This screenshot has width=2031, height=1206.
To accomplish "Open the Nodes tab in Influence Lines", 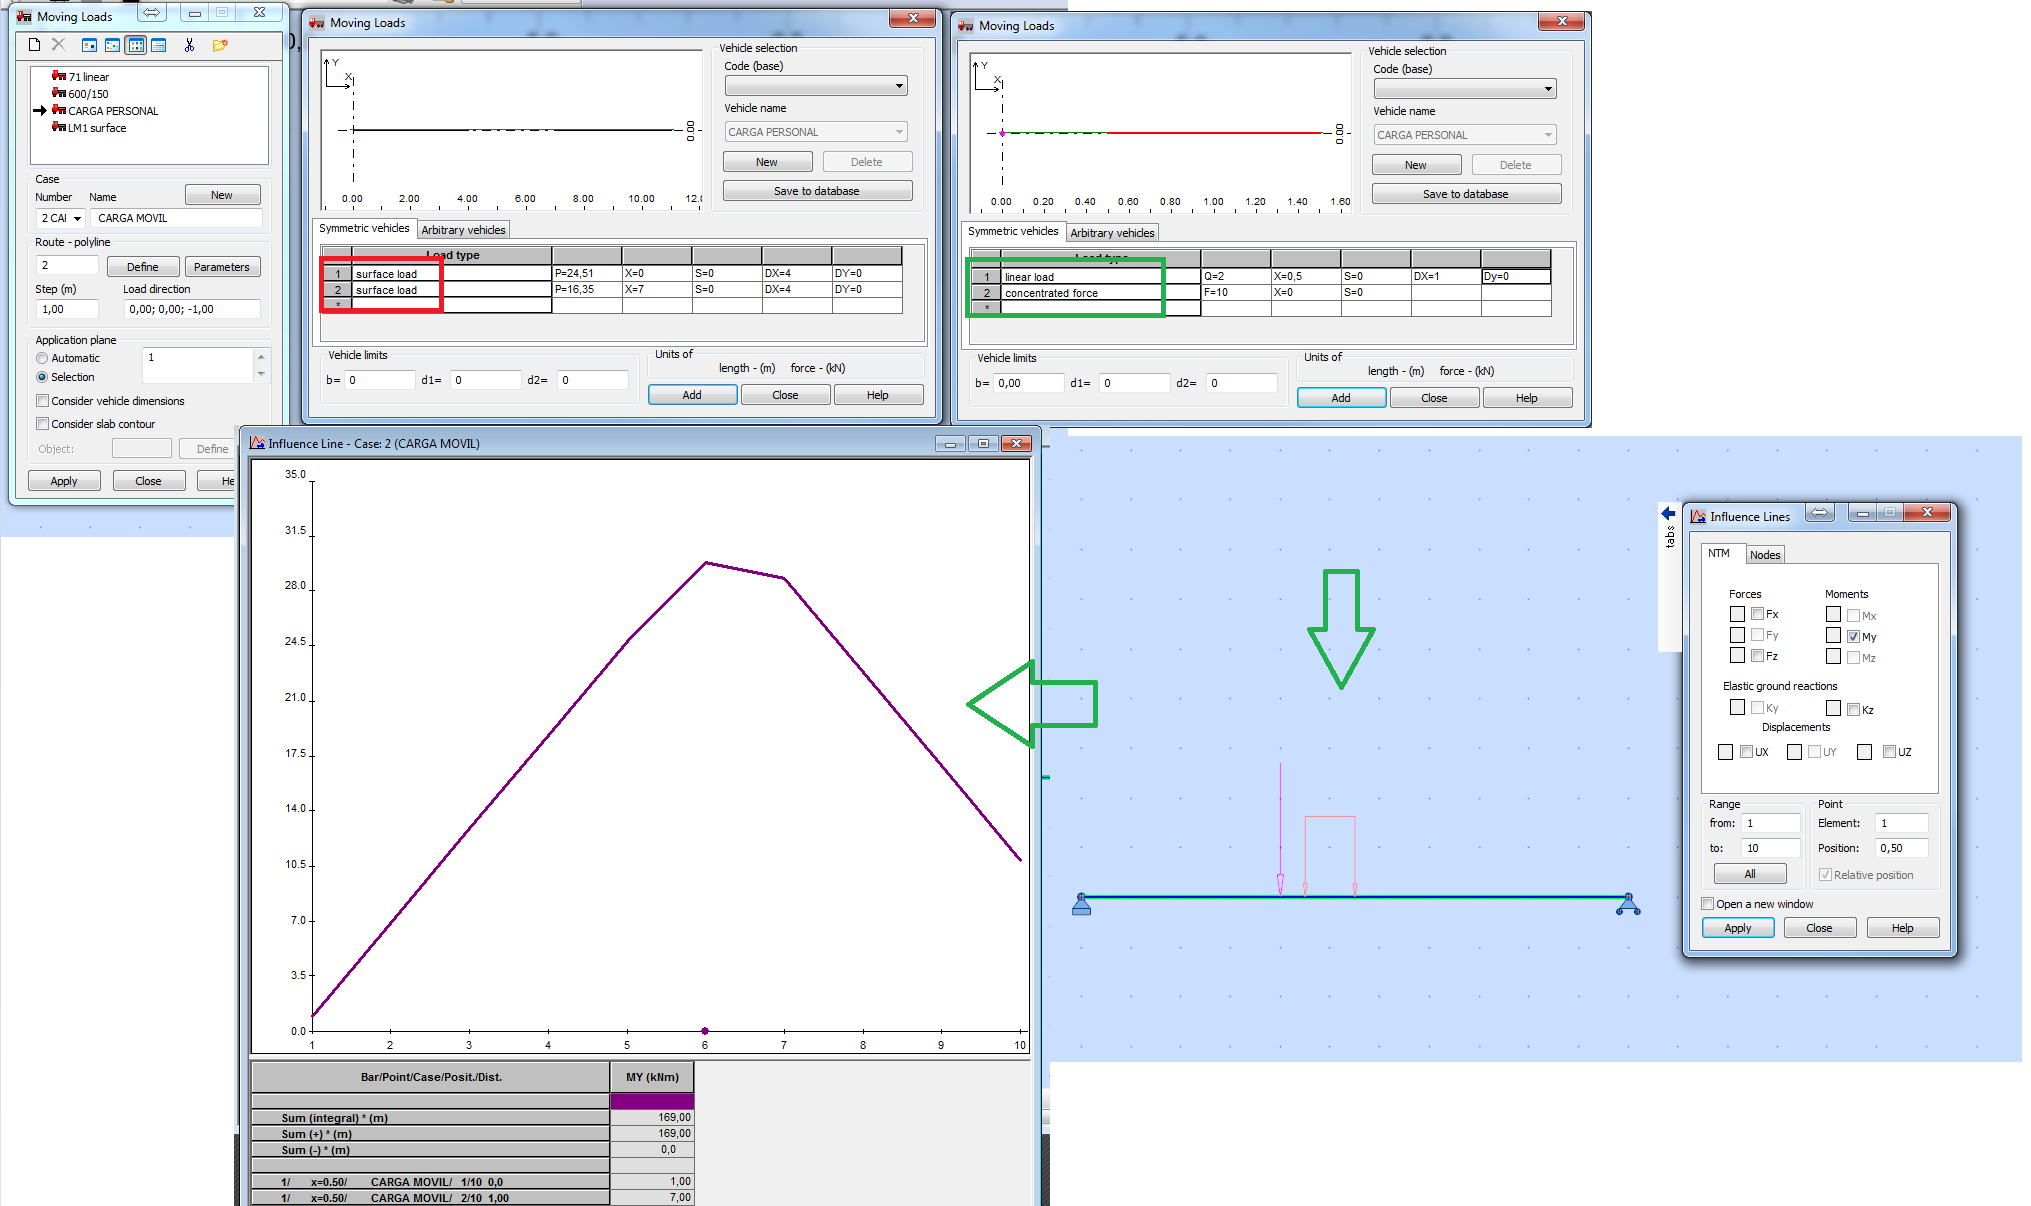I will coord(1765,555).
